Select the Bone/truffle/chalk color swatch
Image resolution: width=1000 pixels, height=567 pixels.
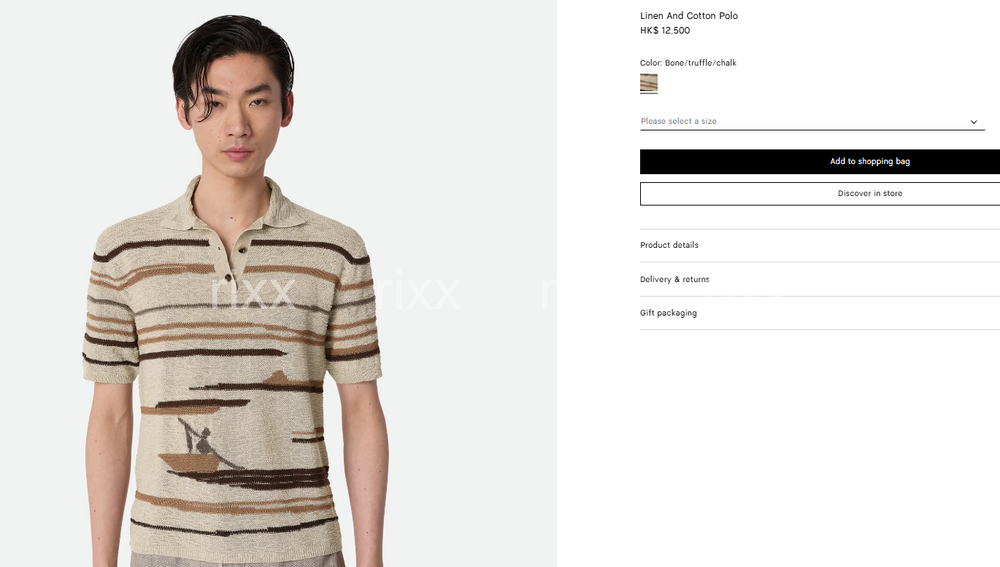[649, 84]
